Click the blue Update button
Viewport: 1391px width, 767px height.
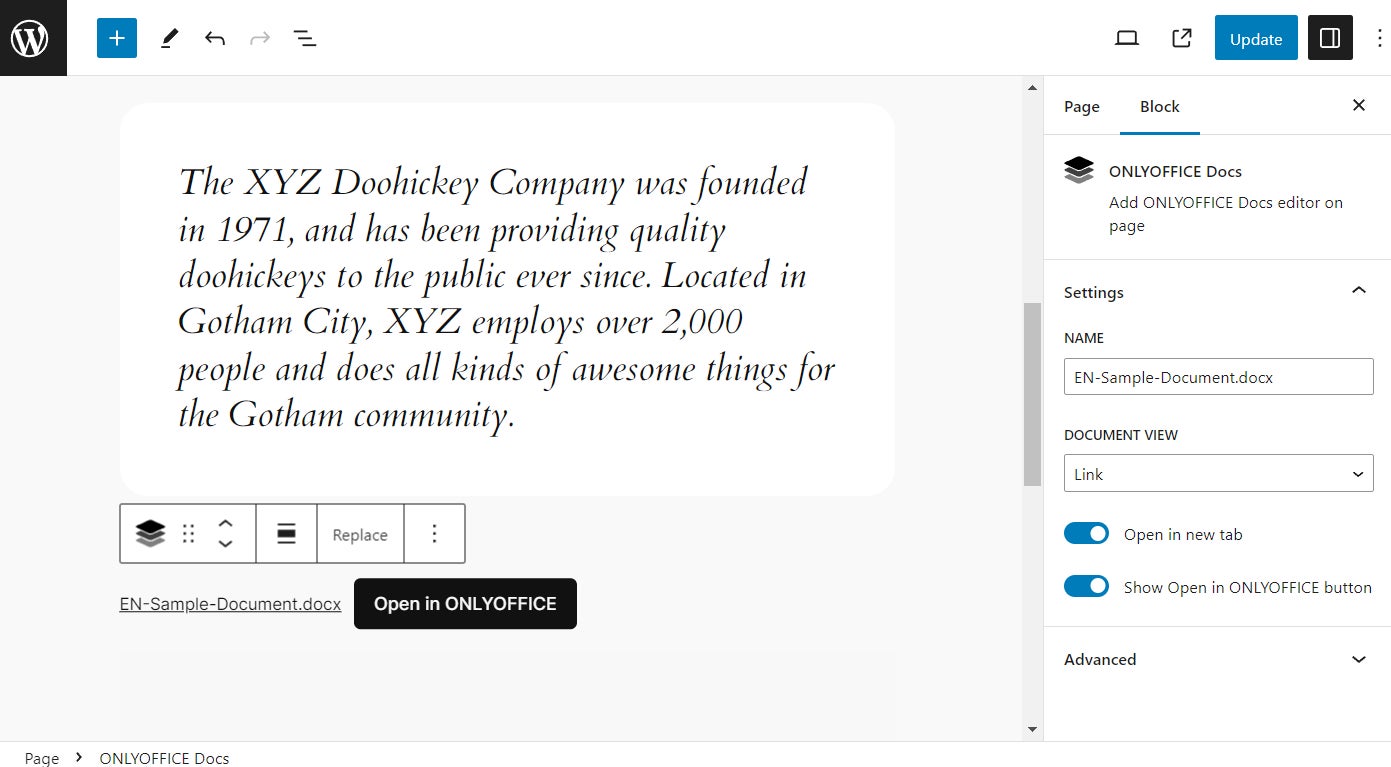1256,38
